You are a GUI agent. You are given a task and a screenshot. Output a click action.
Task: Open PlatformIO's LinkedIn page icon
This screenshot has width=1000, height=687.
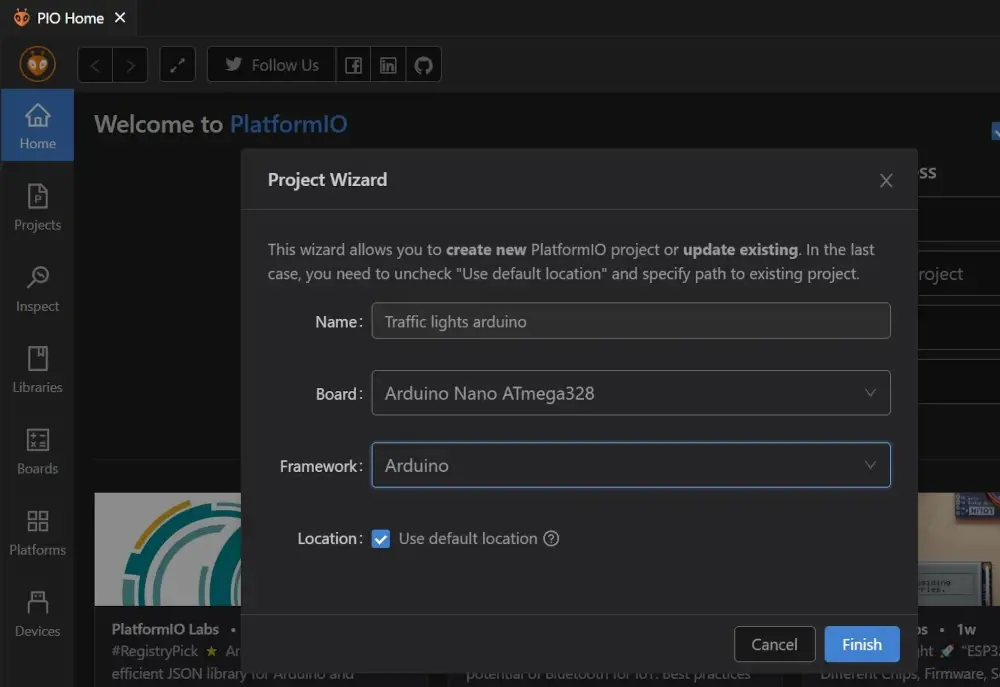tap(388, 64)
